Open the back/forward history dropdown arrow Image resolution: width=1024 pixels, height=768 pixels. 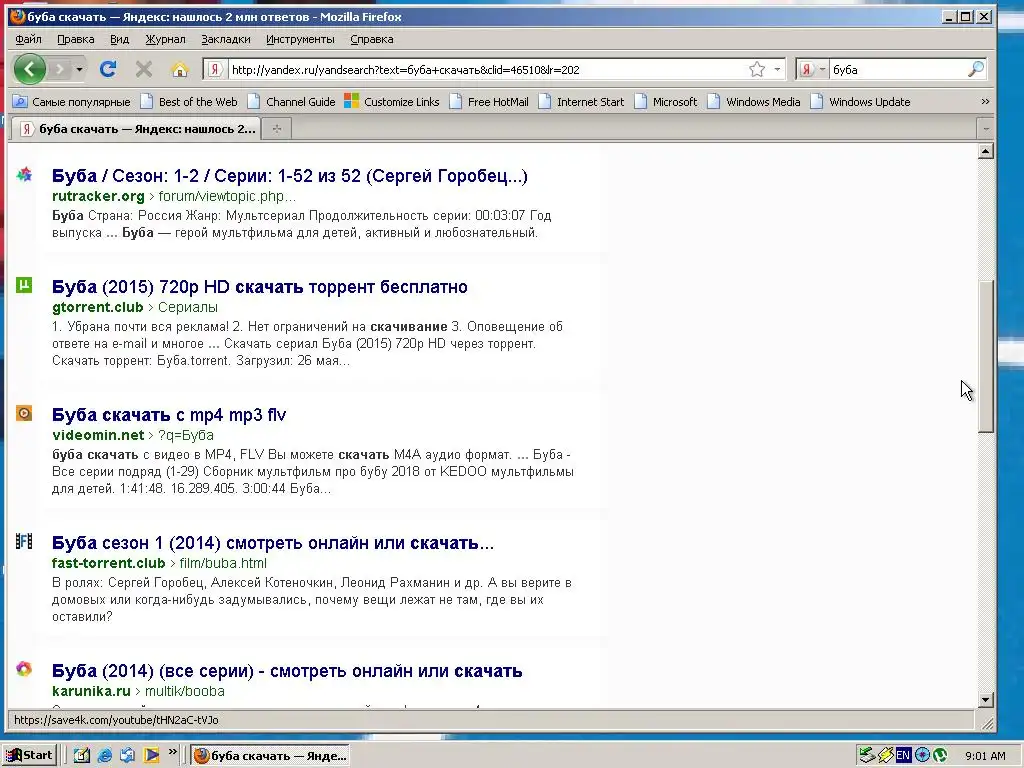click(80, 69)
